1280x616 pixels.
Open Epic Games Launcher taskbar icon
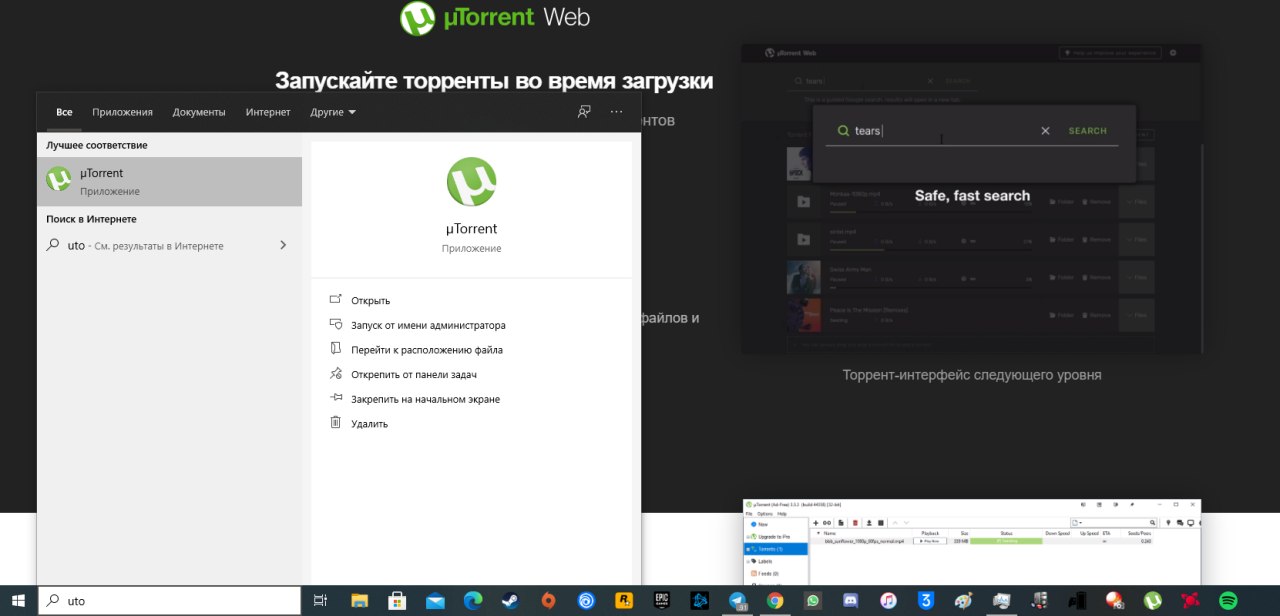tap(662, 601)
